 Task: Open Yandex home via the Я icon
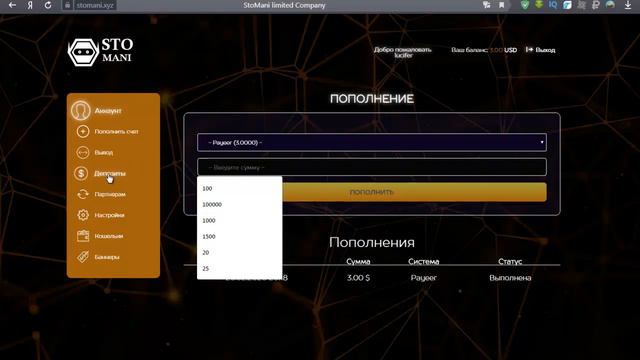click(x=30, y=5)
